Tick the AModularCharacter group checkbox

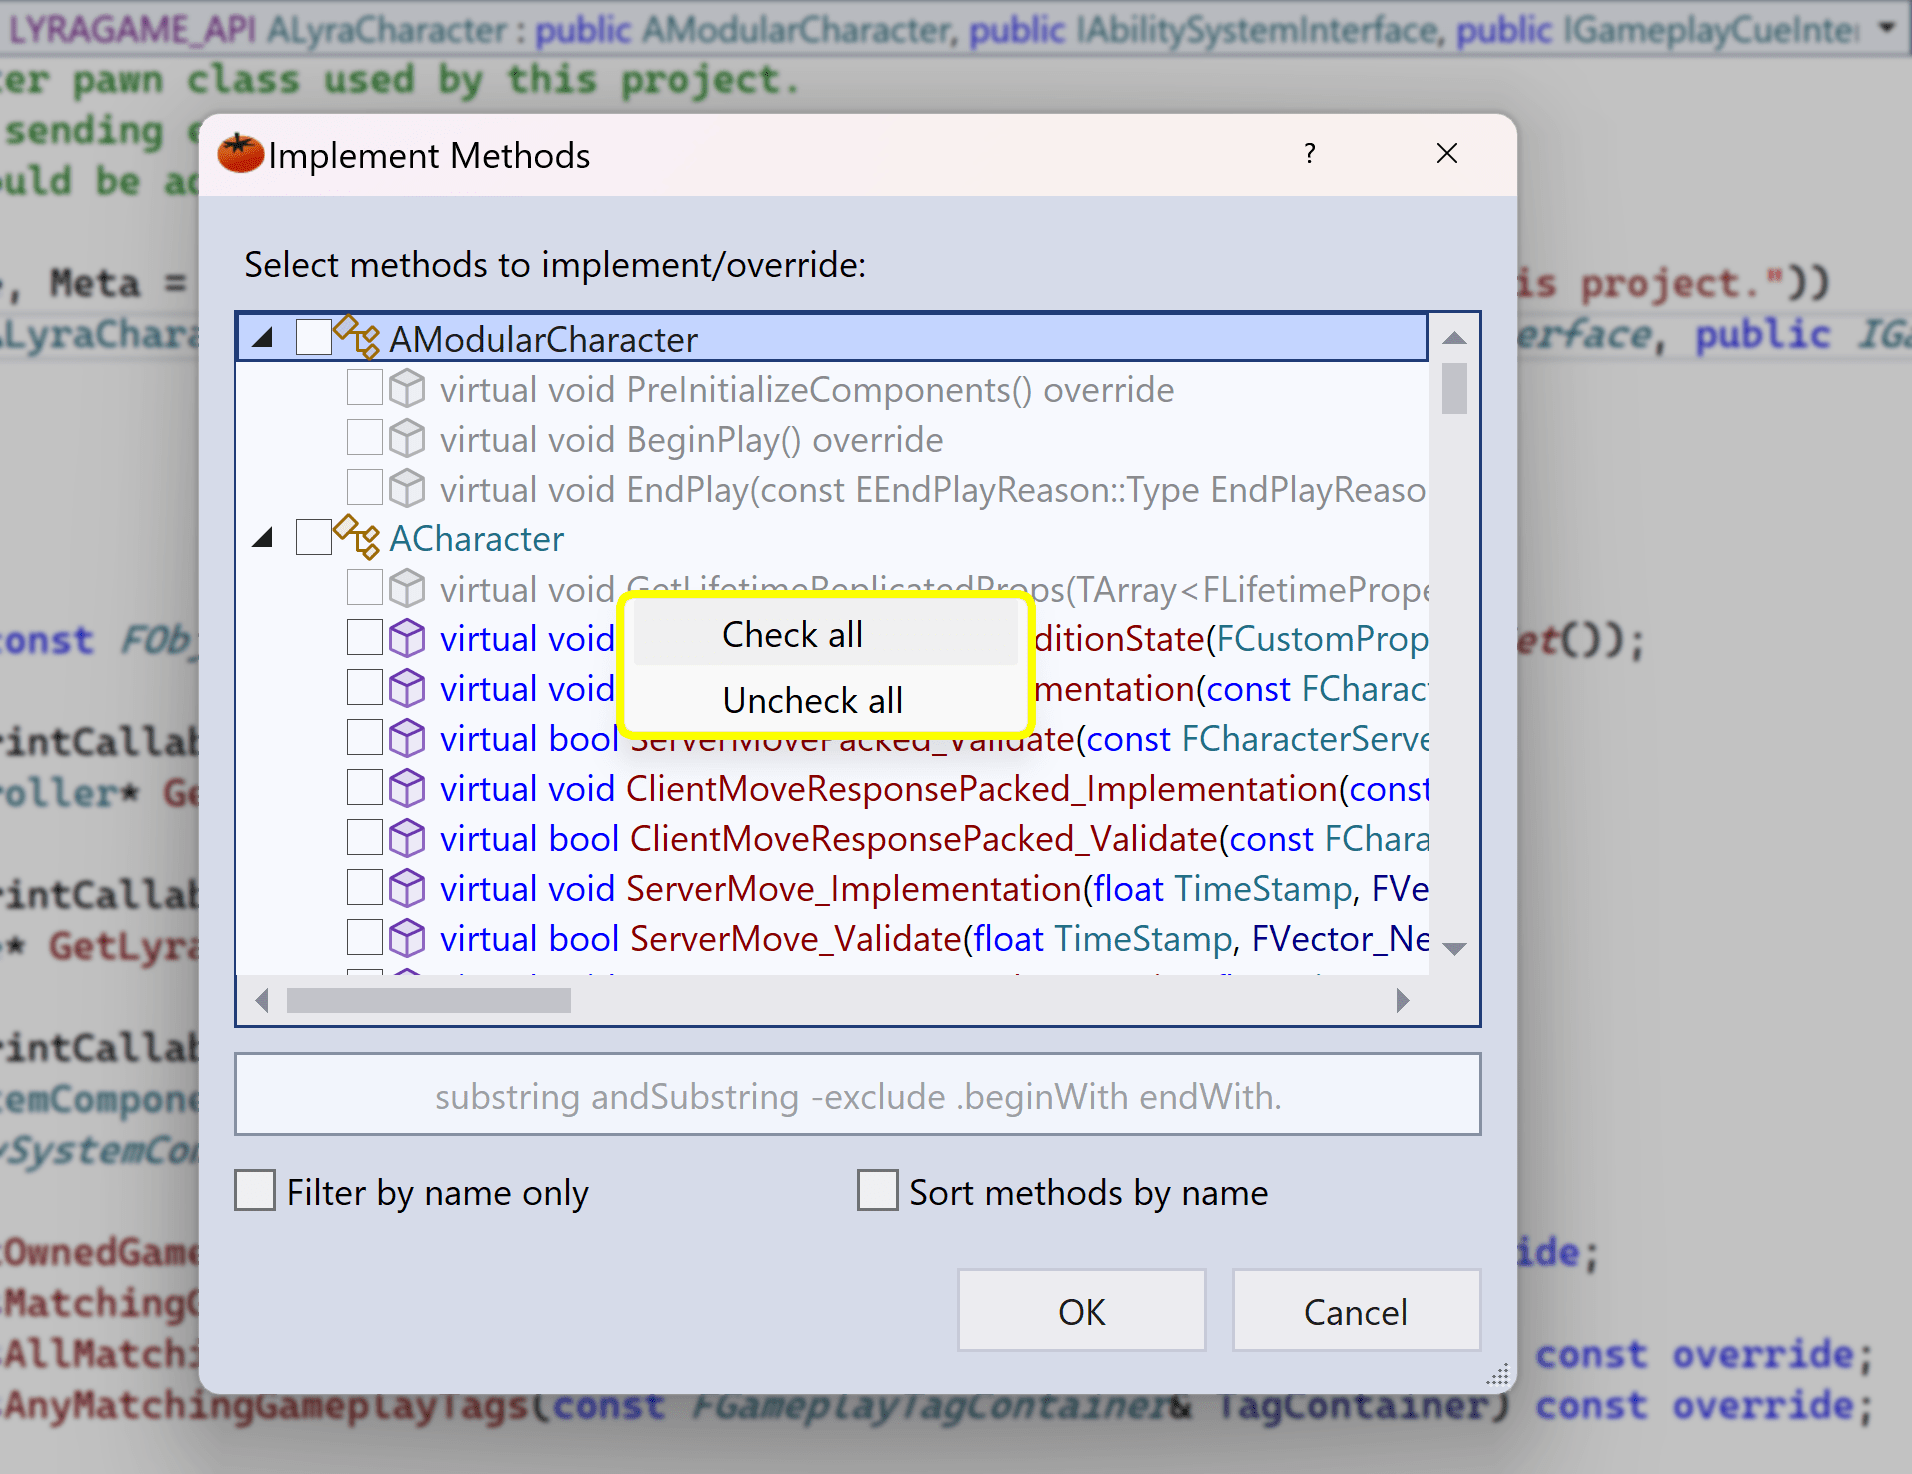[x=314, y=338]
